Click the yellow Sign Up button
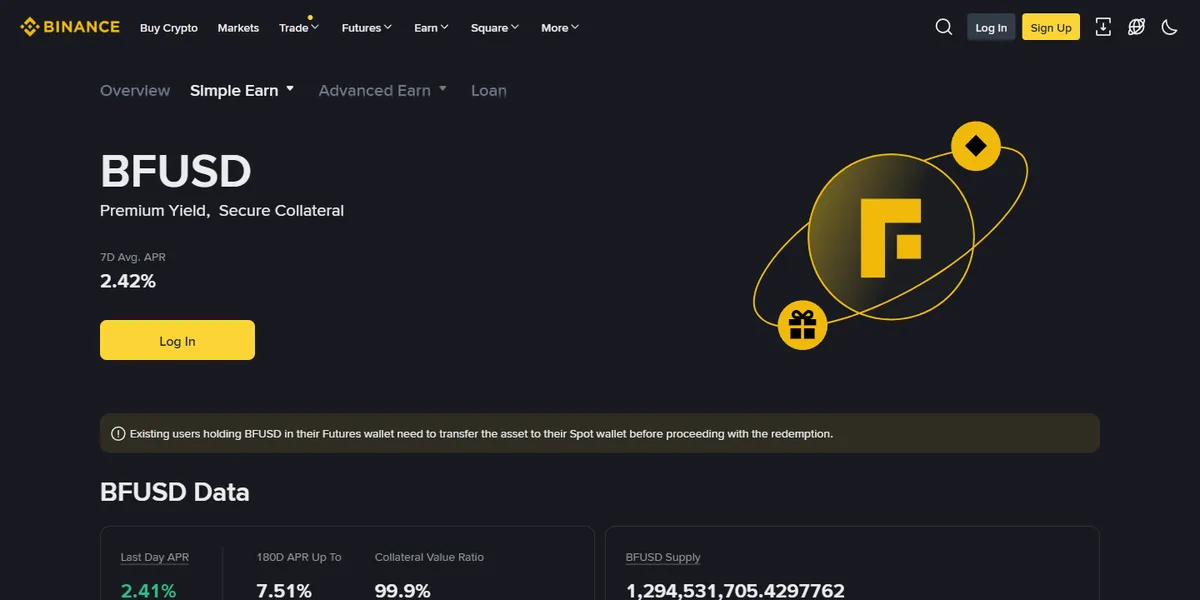1200x600 pixels. [x=1051, y=27]
